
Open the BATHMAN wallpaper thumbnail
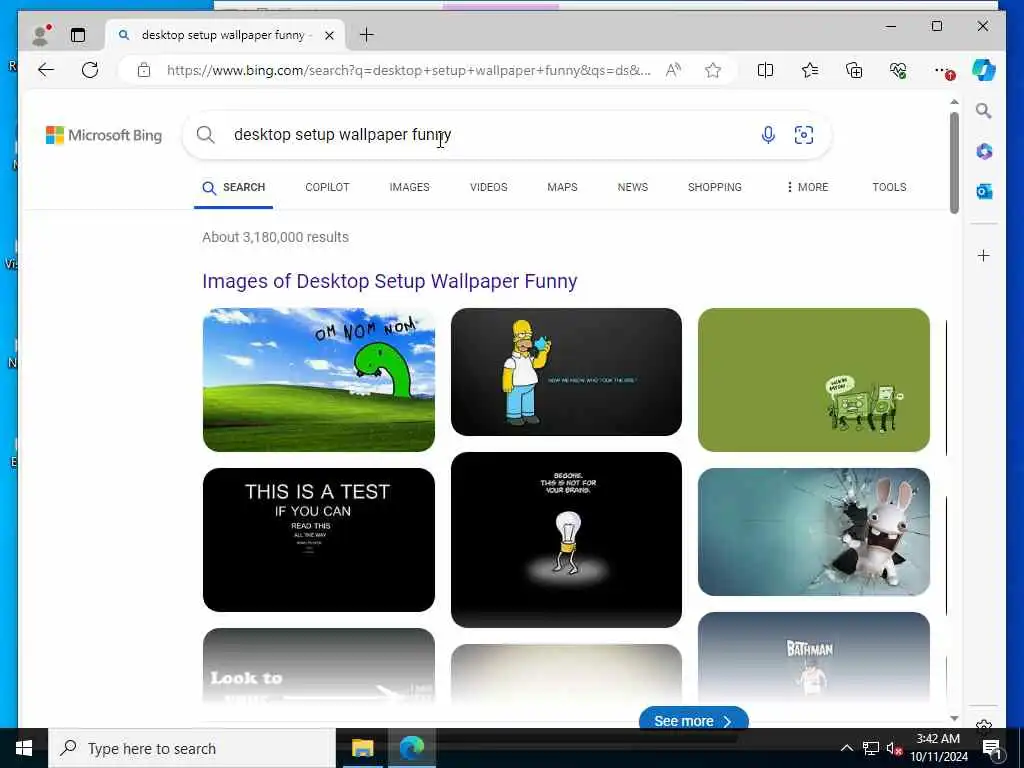tap(814, 657)
